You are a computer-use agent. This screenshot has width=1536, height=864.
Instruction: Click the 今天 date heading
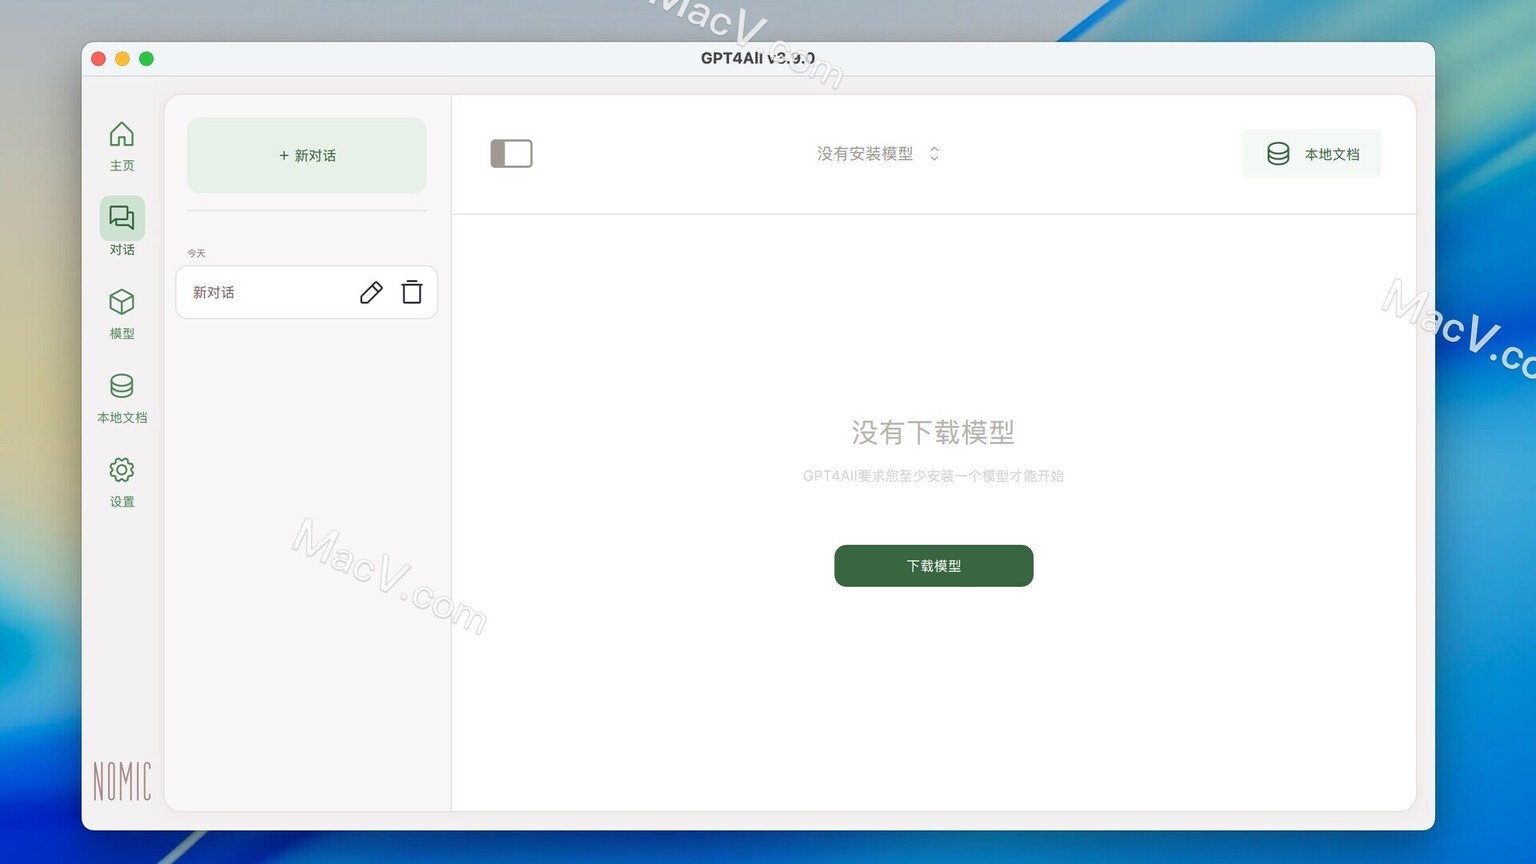point(196,253)
